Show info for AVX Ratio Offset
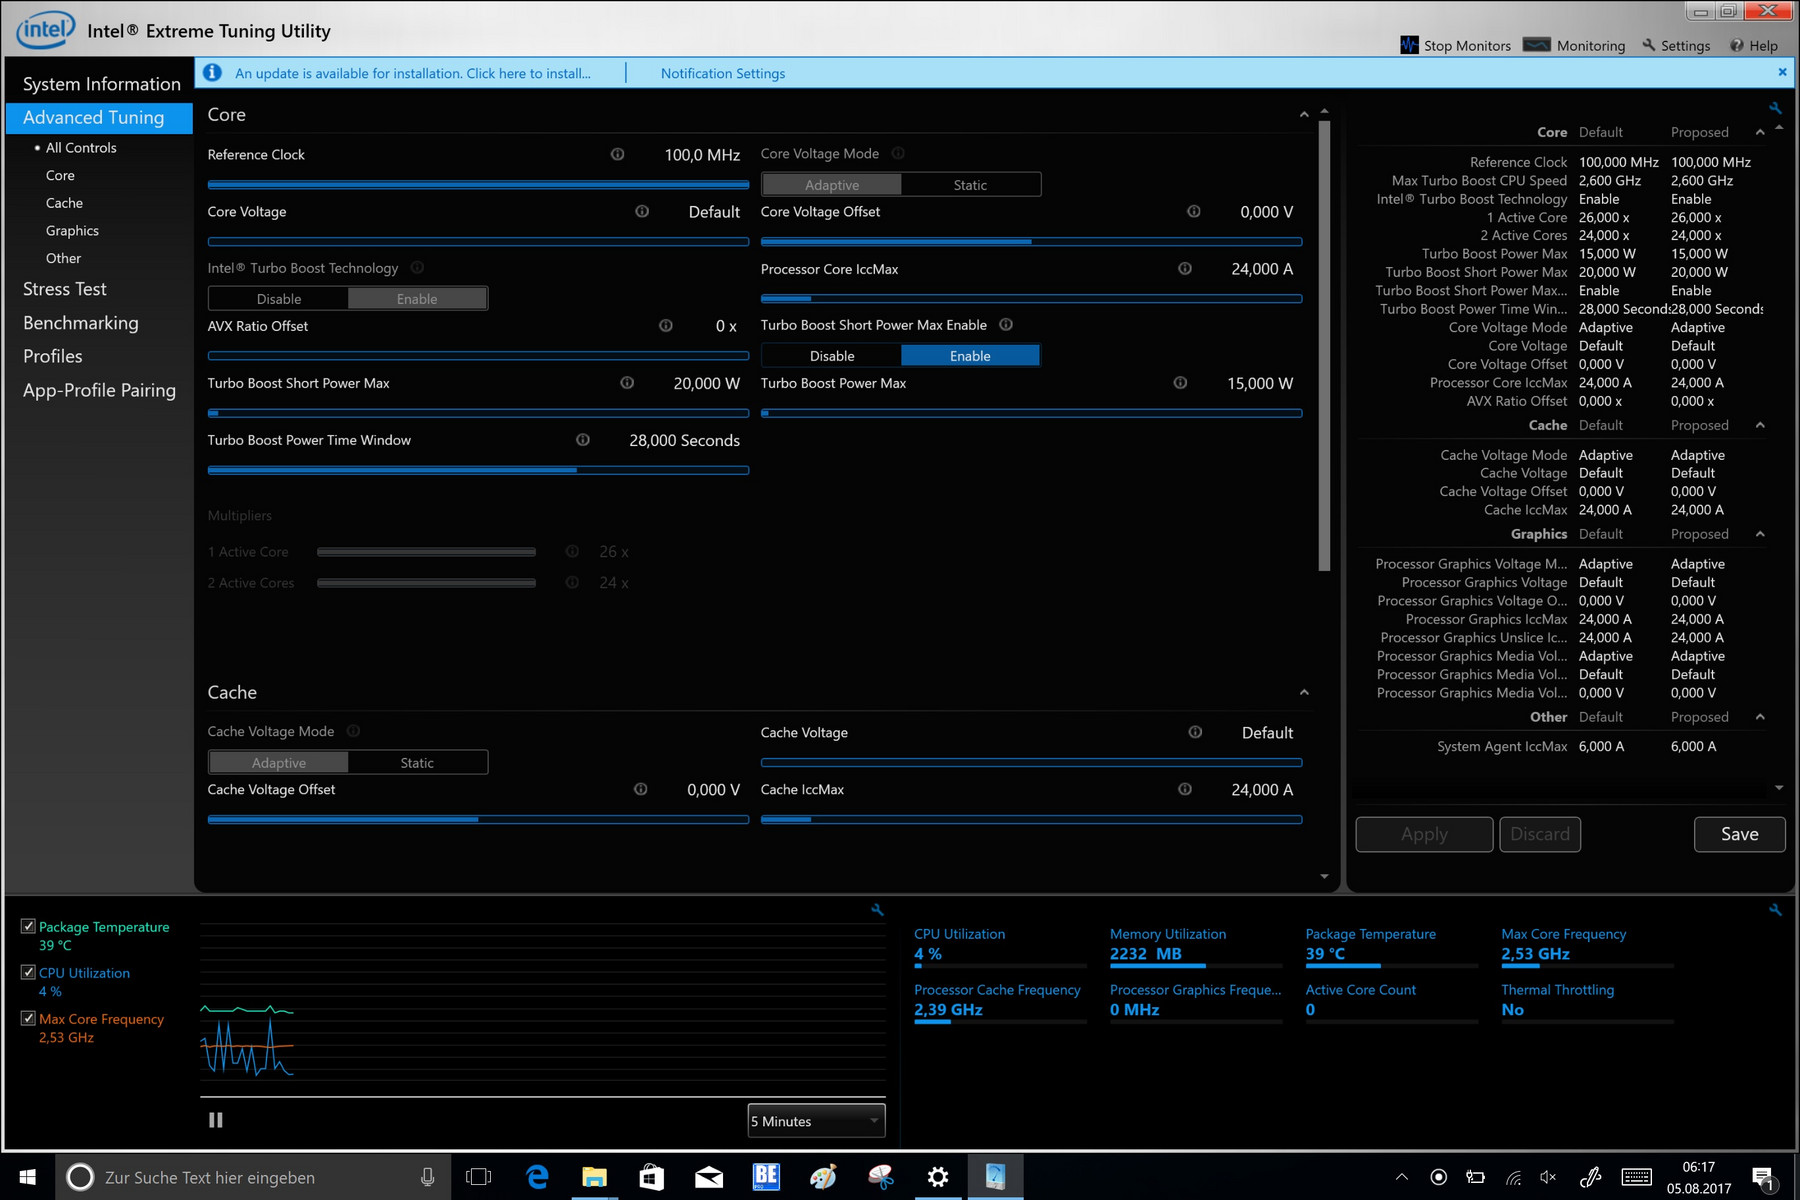The height and width of the screenshot is (1200, 1800). [666, 325]
